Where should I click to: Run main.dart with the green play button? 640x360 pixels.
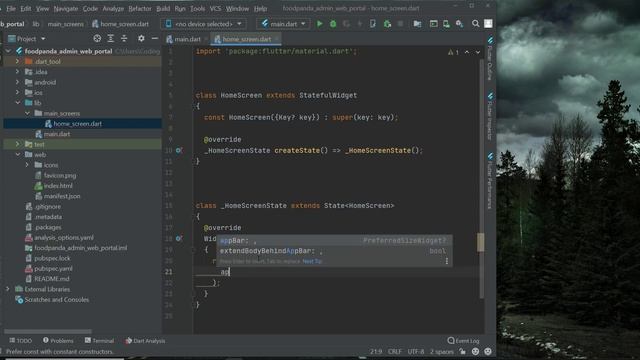coord(320,24)
